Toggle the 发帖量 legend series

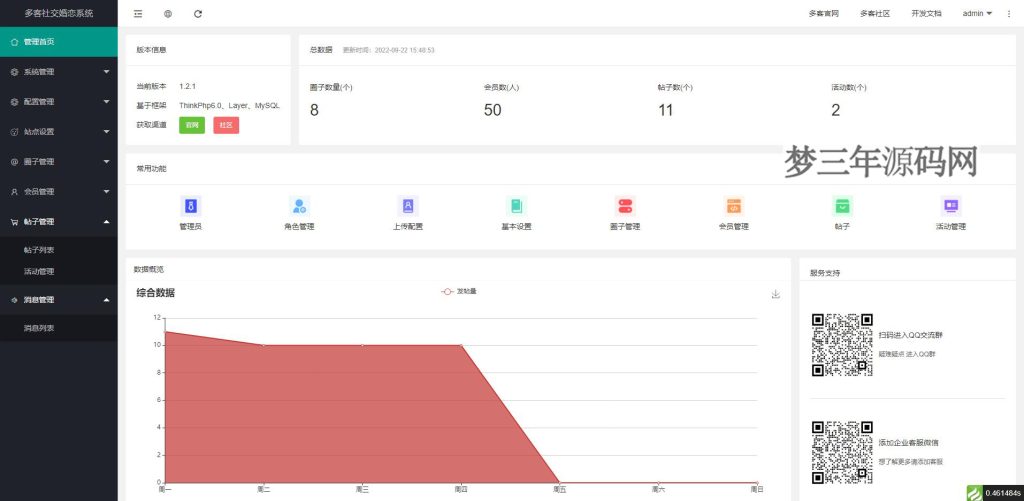459,291
